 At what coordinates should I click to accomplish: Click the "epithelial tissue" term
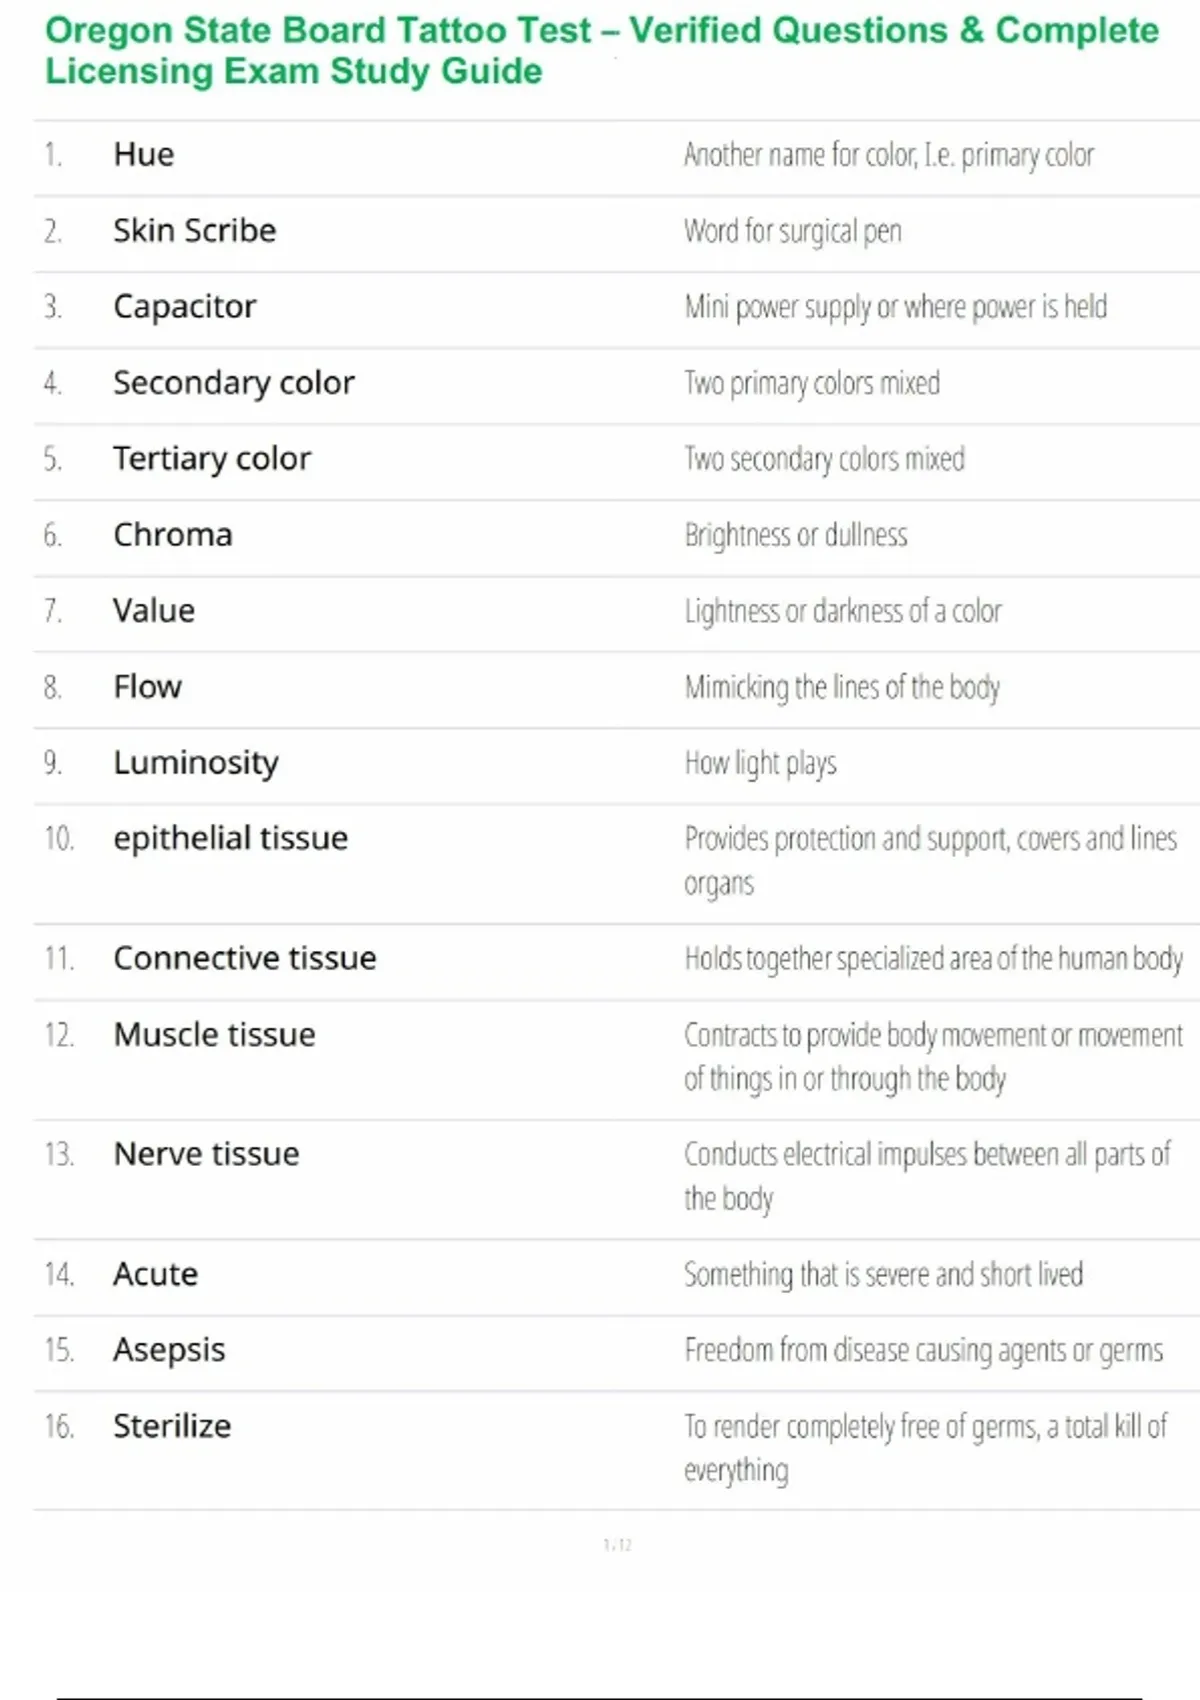(230, 838)
